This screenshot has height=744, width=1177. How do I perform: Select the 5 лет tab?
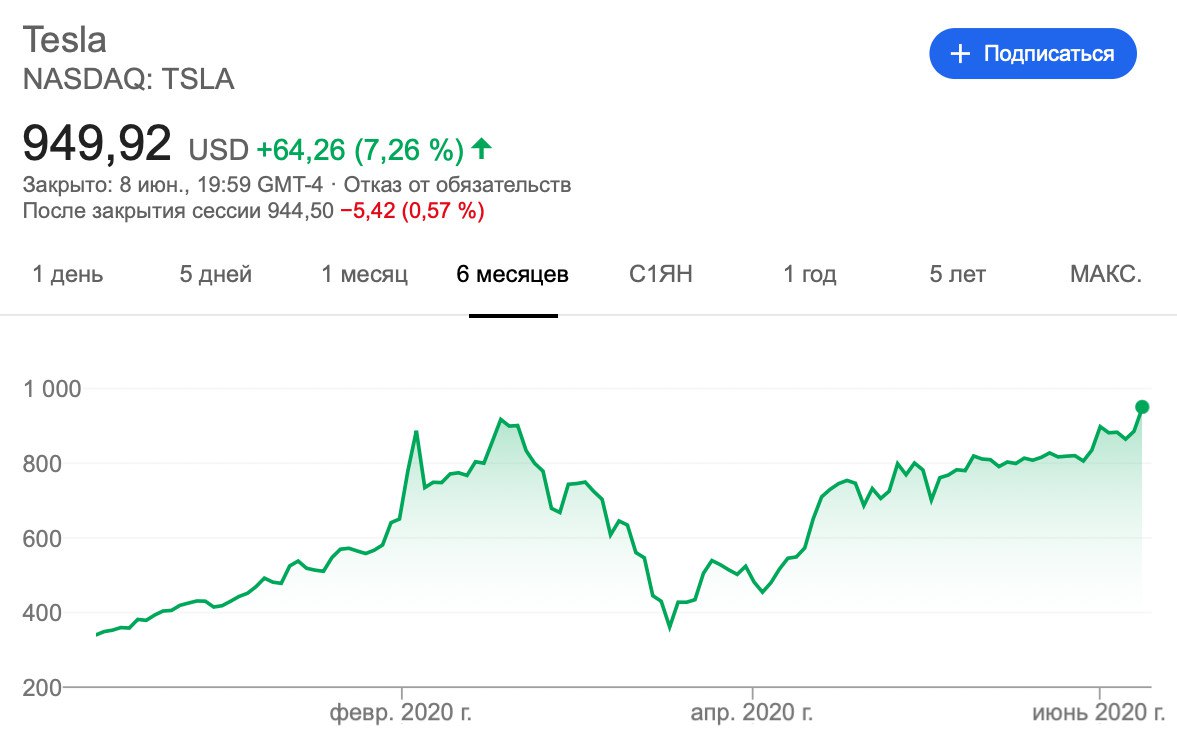[958, 274]
